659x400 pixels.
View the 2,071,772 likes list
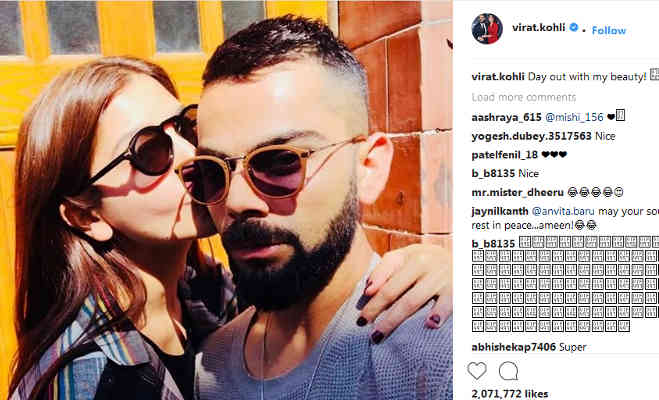(510, 394)
